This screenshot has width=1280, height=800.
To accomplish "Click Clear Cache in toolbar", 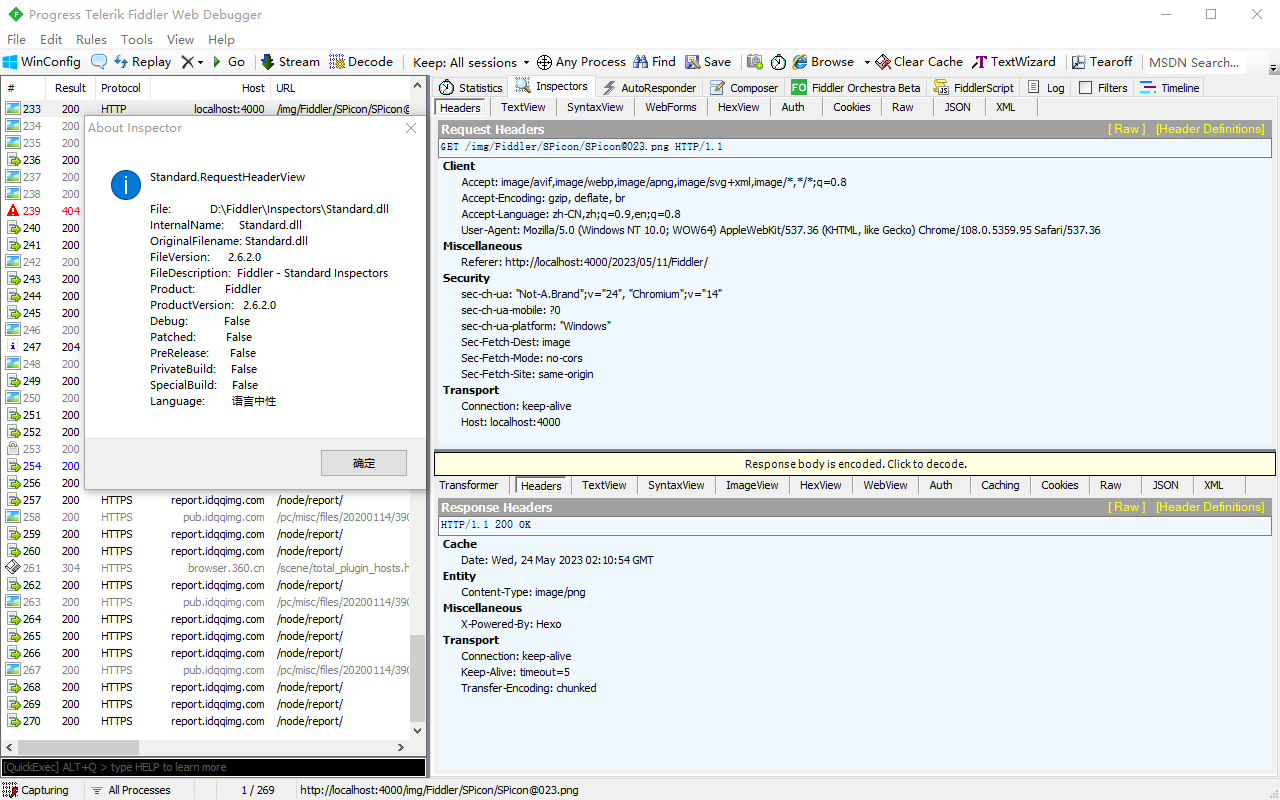I will coord(919,62).
